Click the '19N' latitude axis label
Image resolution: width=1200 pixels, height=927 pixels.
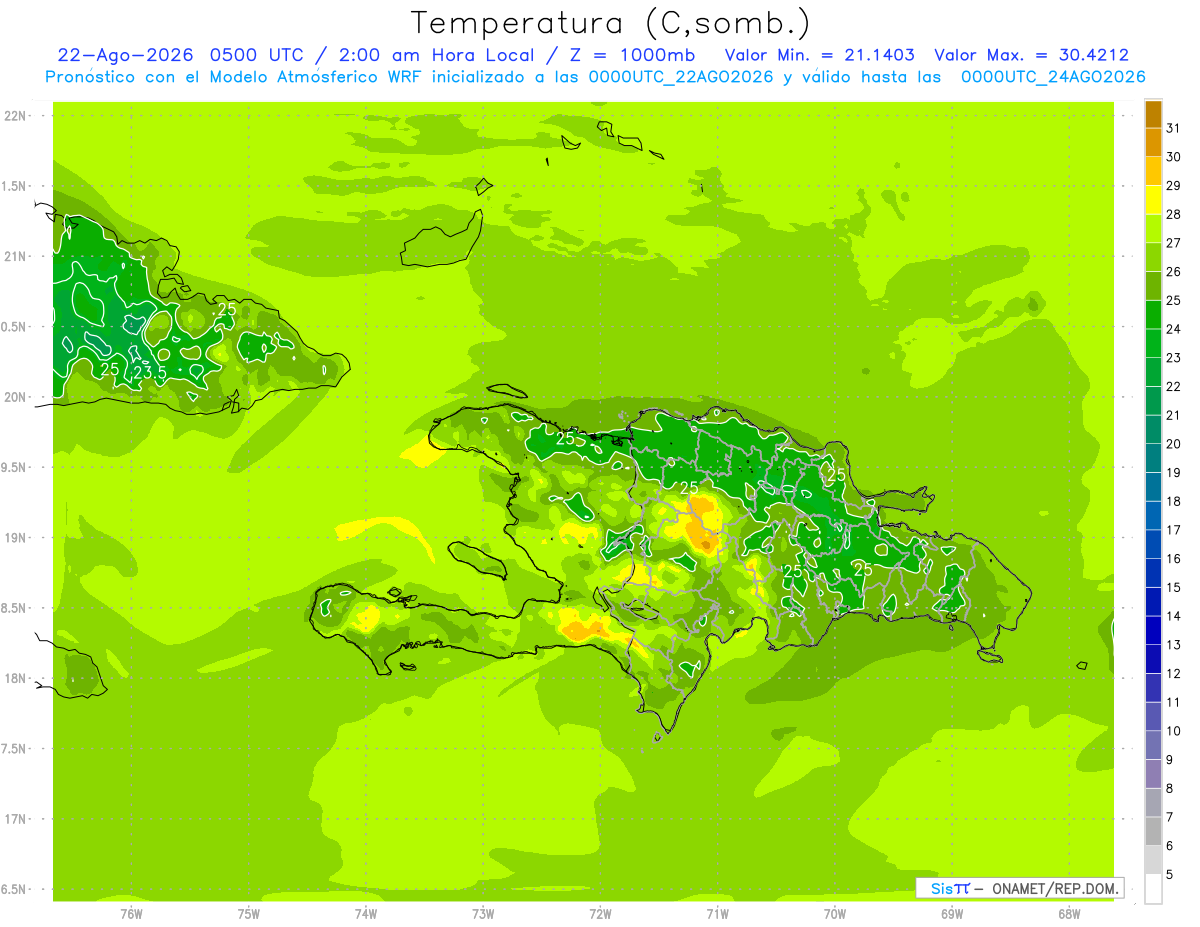(x=17, y=538)
